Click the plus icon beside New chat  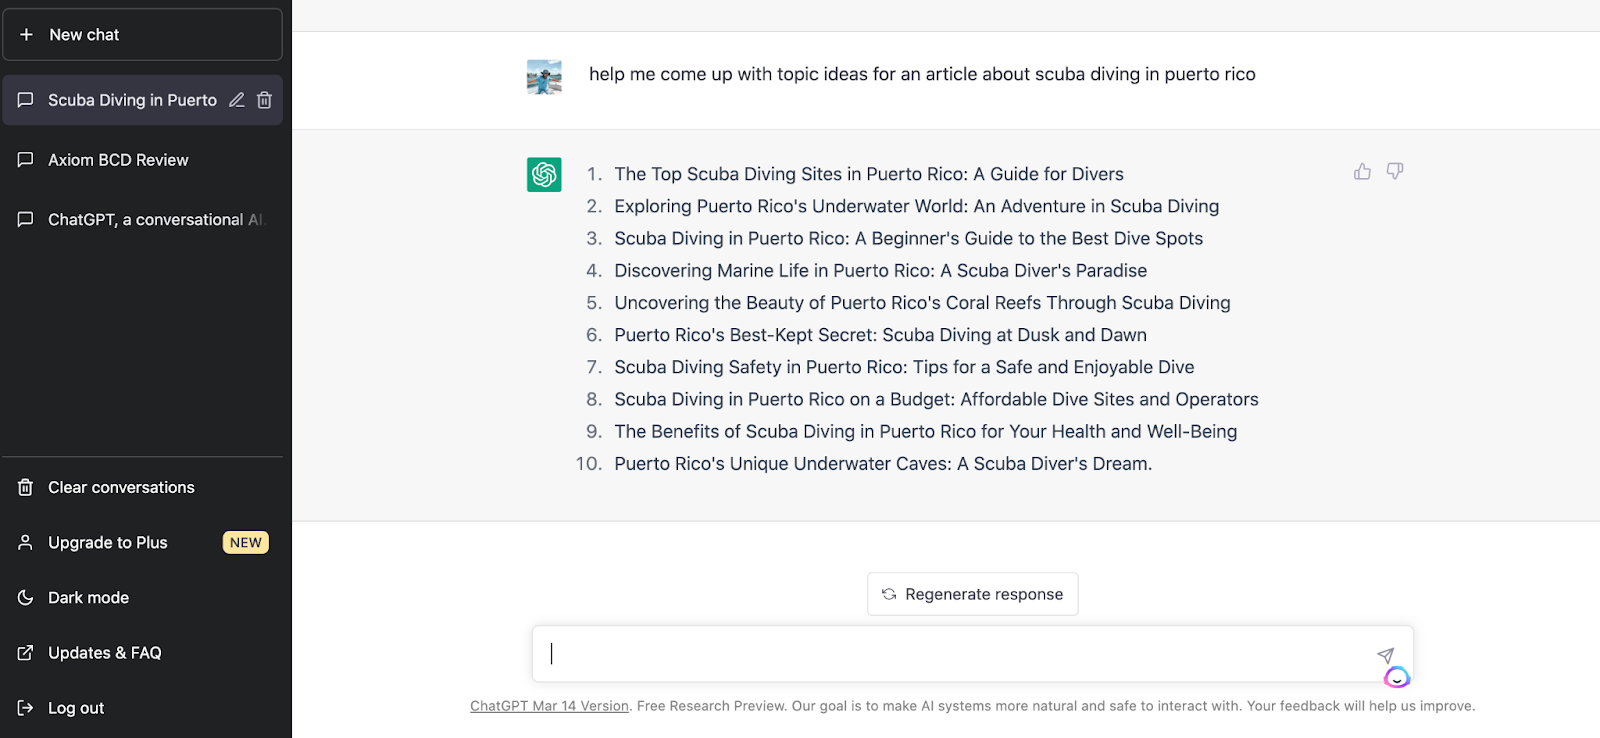click(26, 35)
